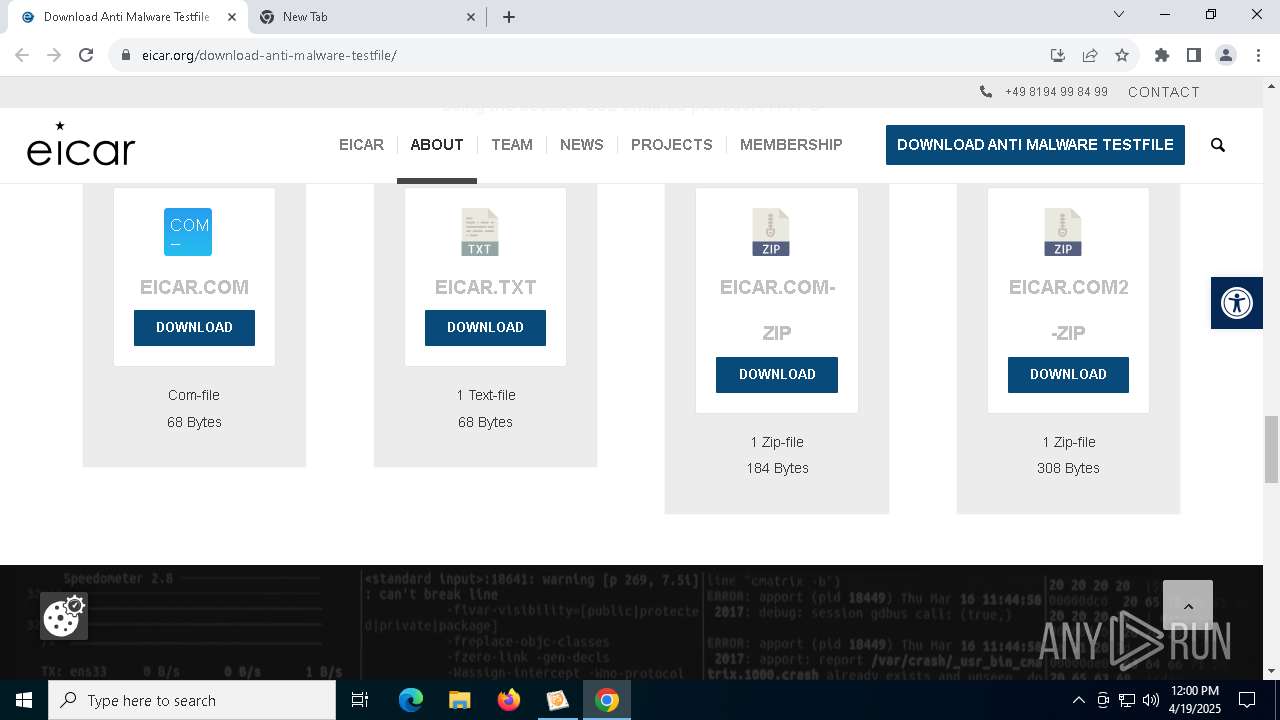
Task: Close the Download Anti Malware Testfile tab
Action: point(231,17)
